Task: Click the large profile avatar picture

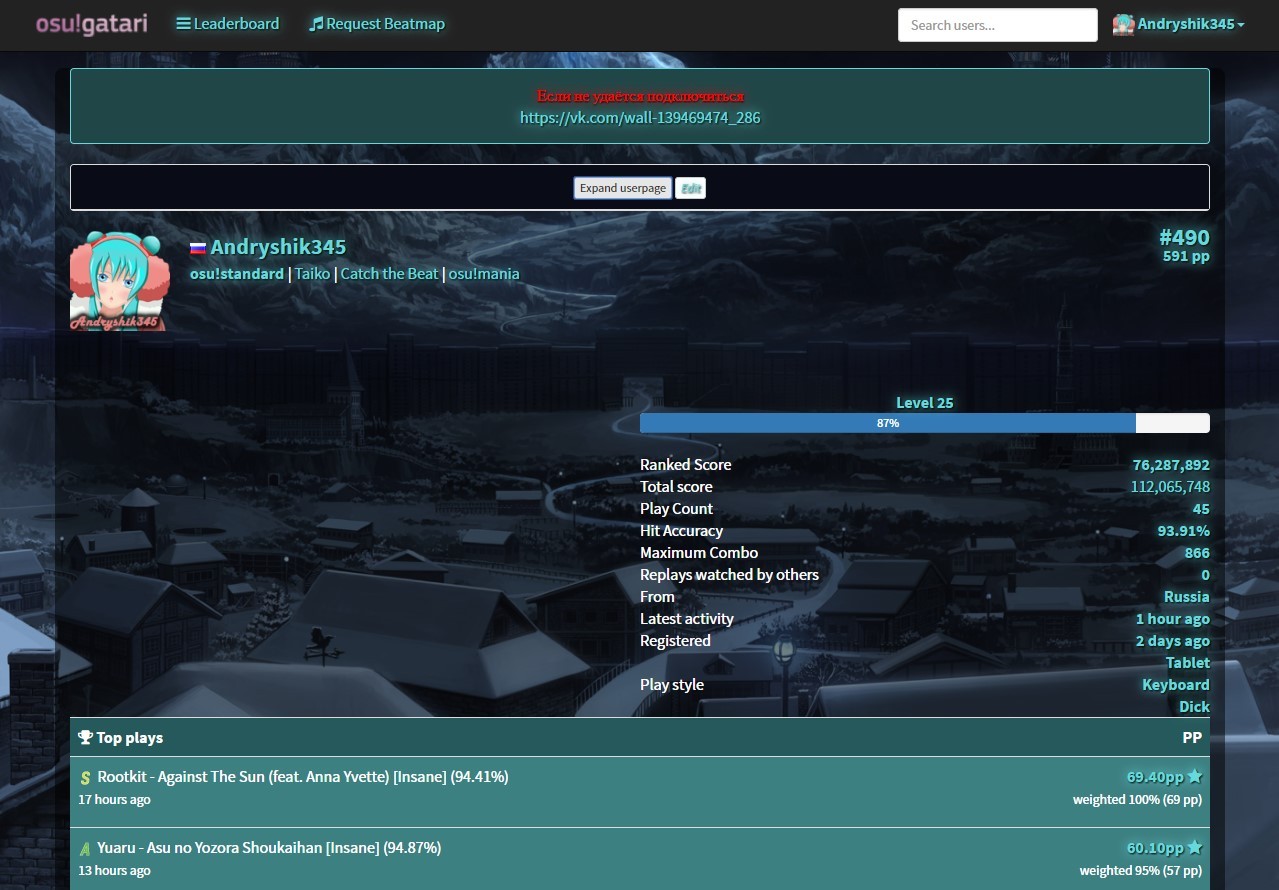Action: pyautogui.click(x=118, y=281)
